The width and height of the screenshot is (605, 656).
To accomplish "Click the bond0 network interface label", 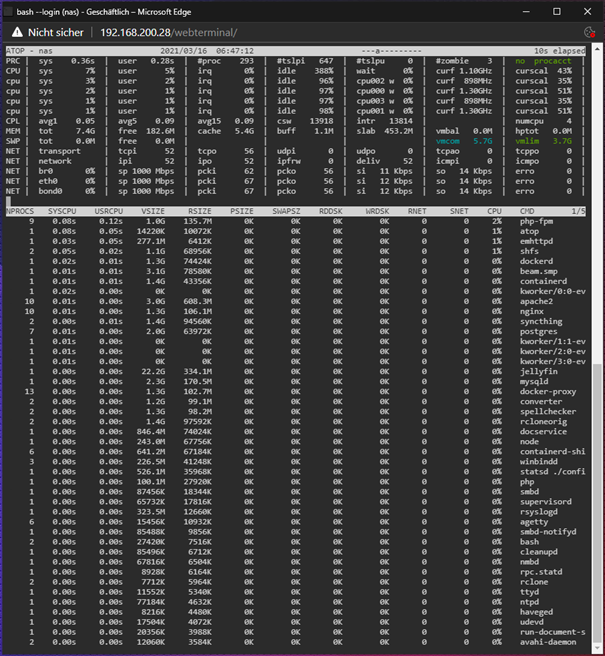I will (50, 191).
